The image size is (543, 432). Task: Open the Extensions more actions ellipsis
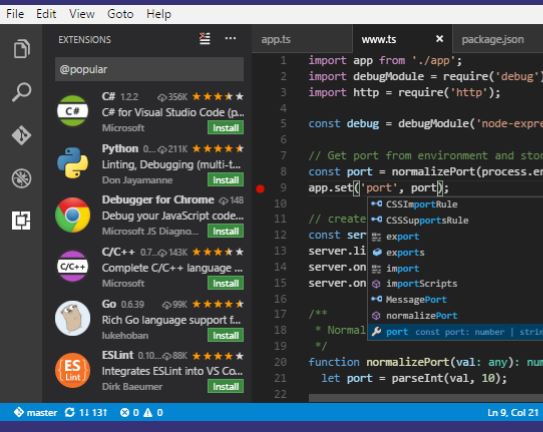point(230,38)
